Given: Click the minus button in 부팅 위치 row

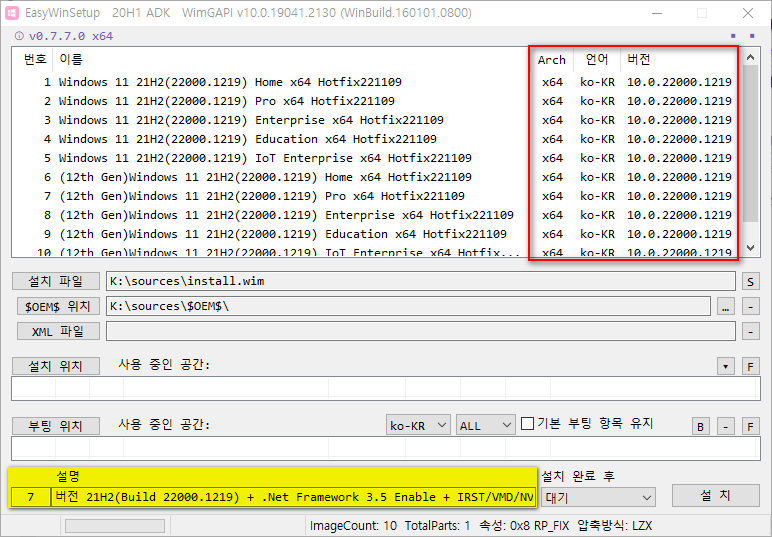Looking at the screenshot, I should [x=726, y=426].
